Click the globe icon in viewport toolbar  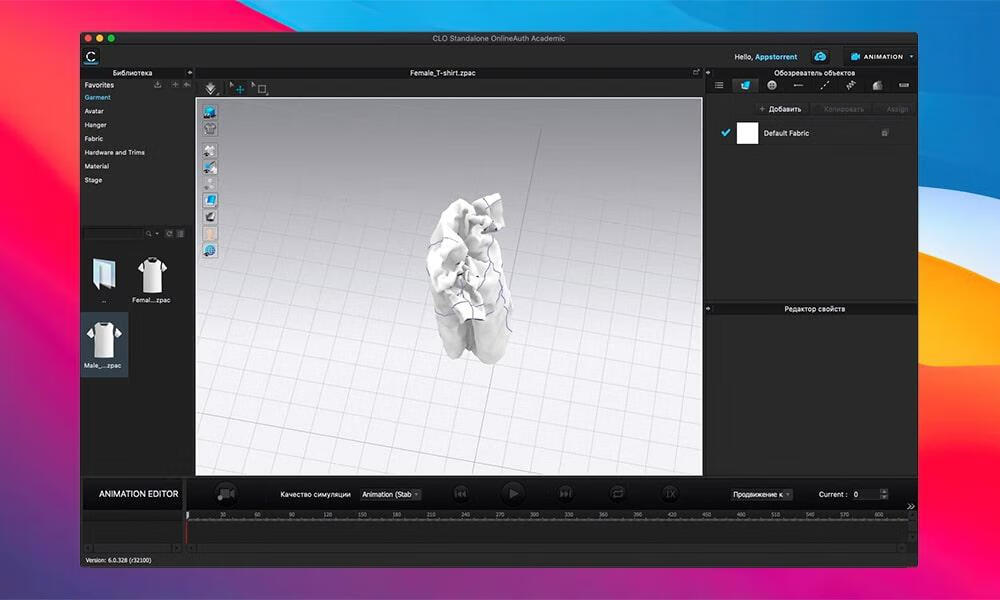point(210,251)
